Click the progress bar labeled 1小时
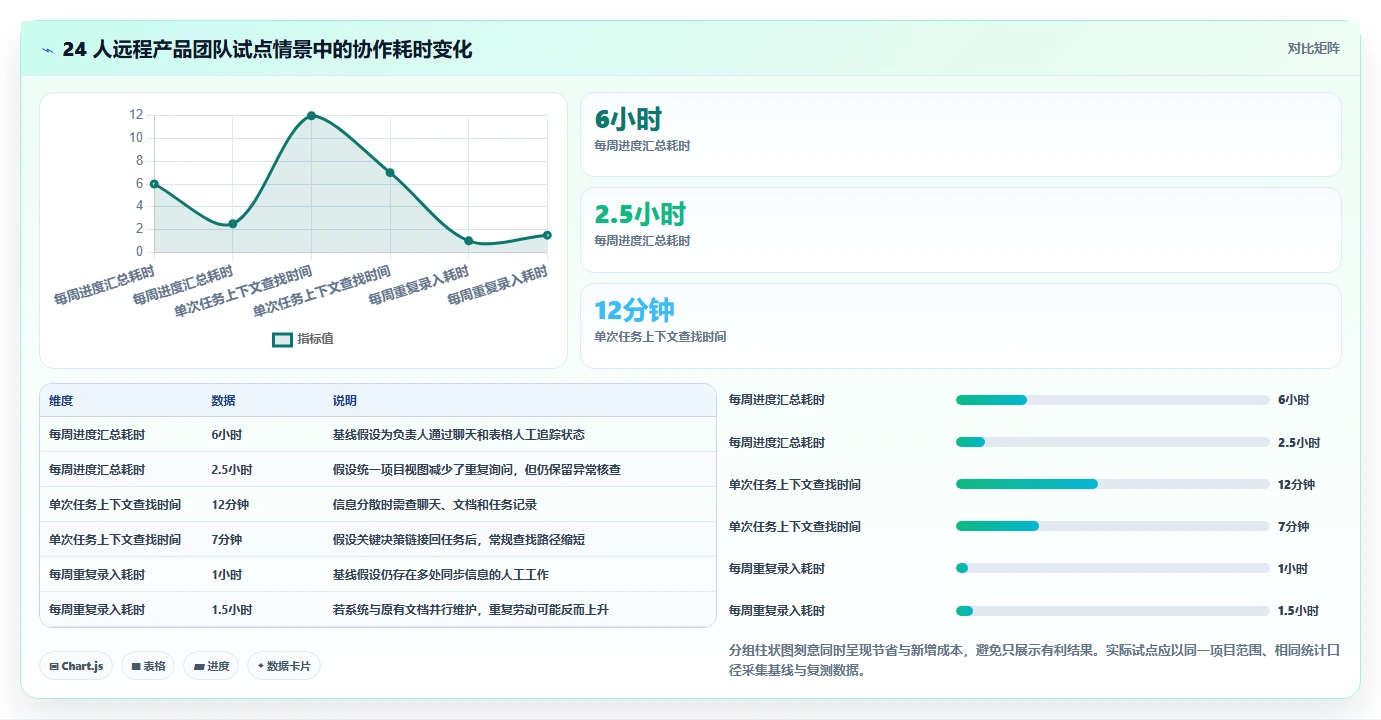The image size is (1381, 720). pyautogui.click(x=1113, y=568)
